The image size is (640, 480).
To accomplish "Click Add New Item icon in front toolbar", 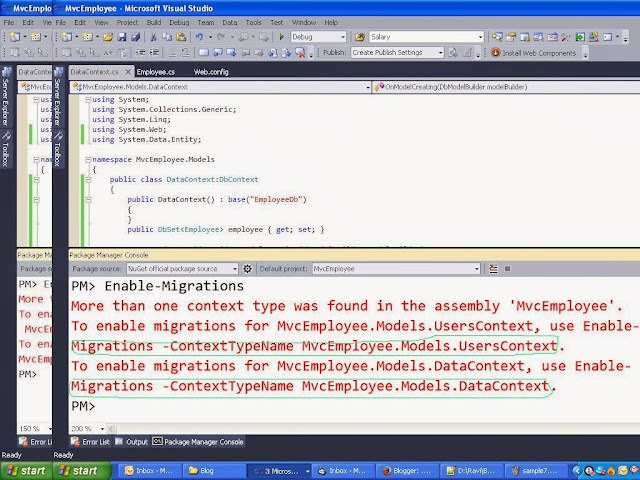I will point(87,37).
